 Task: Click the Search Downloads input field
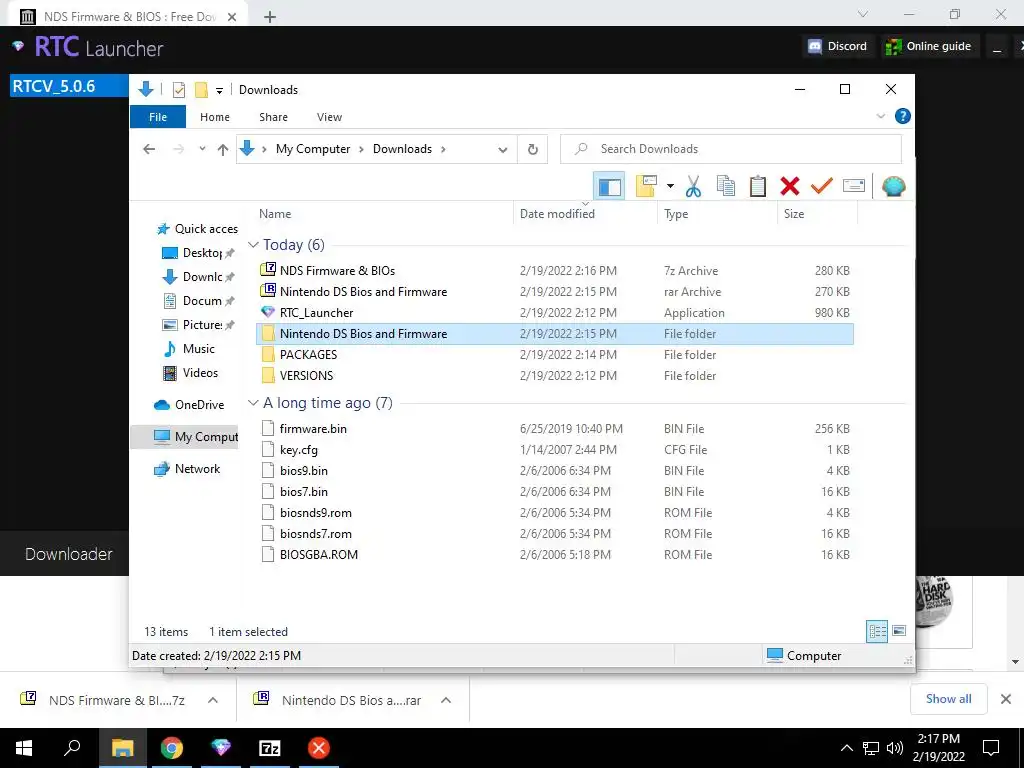coord(731,149)
